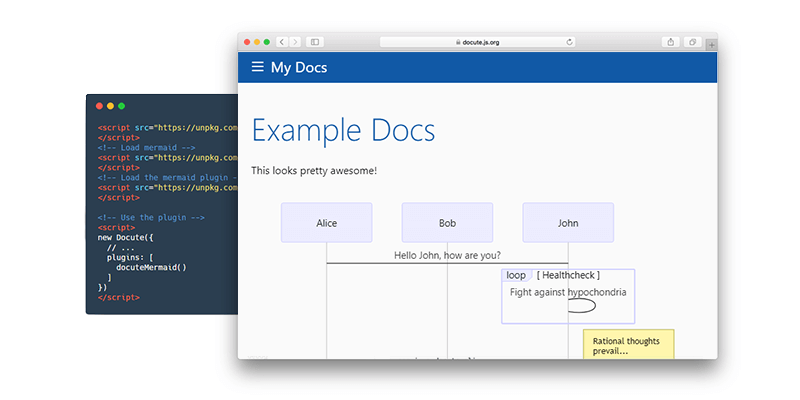Click the browser back arrow
This screenshot has height=400, width=800.
282,42
